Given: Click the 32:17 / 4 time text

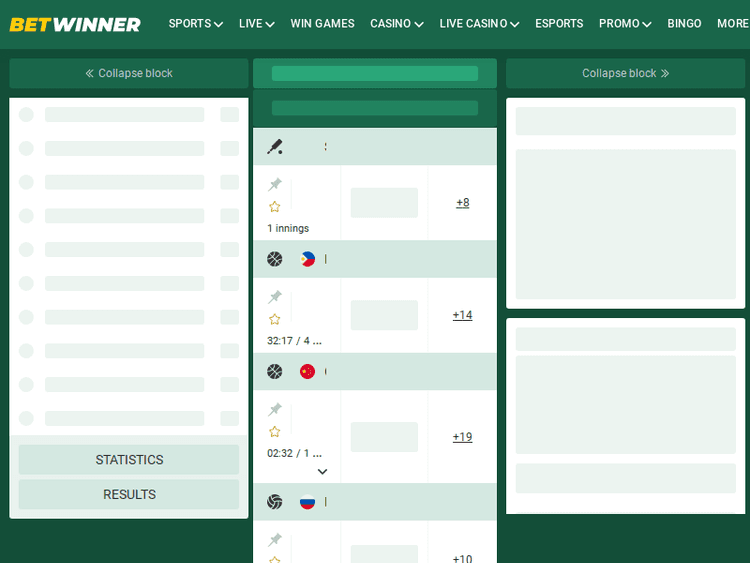Looking at the screenshot, I should pos(294,341).
